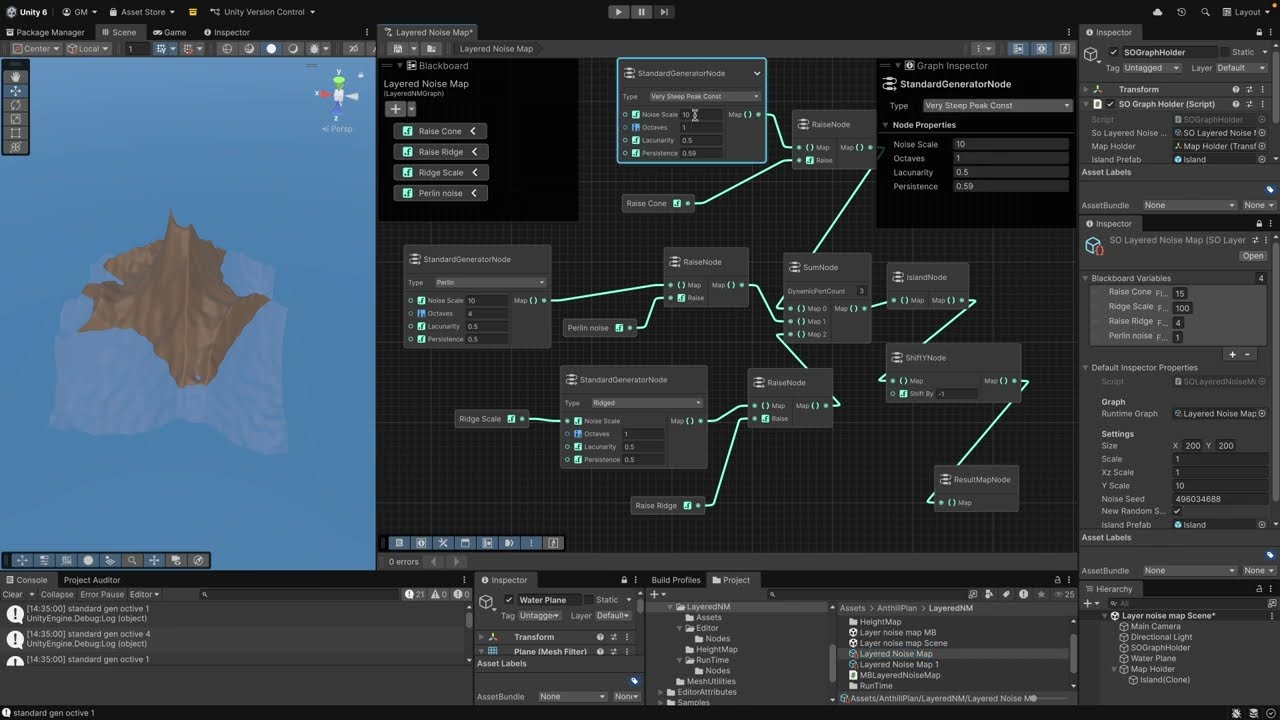The height and width of the screenshot is (720, 1280).
Task: Toggle Water Plane active checkbox
Action: (x=509, y=600)
